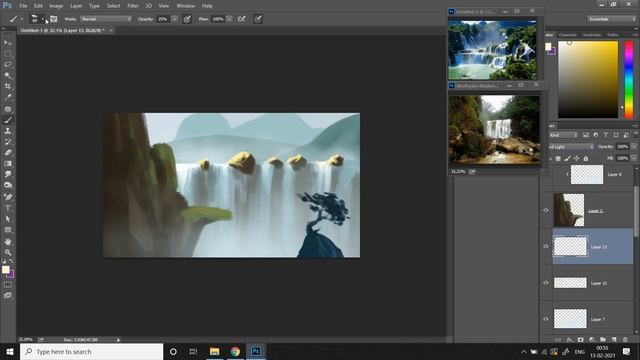This screenshot has height=360, width=640.
Task: Select the Eyedropper tool
Action: pyautogui.click(x=8, y=98)
